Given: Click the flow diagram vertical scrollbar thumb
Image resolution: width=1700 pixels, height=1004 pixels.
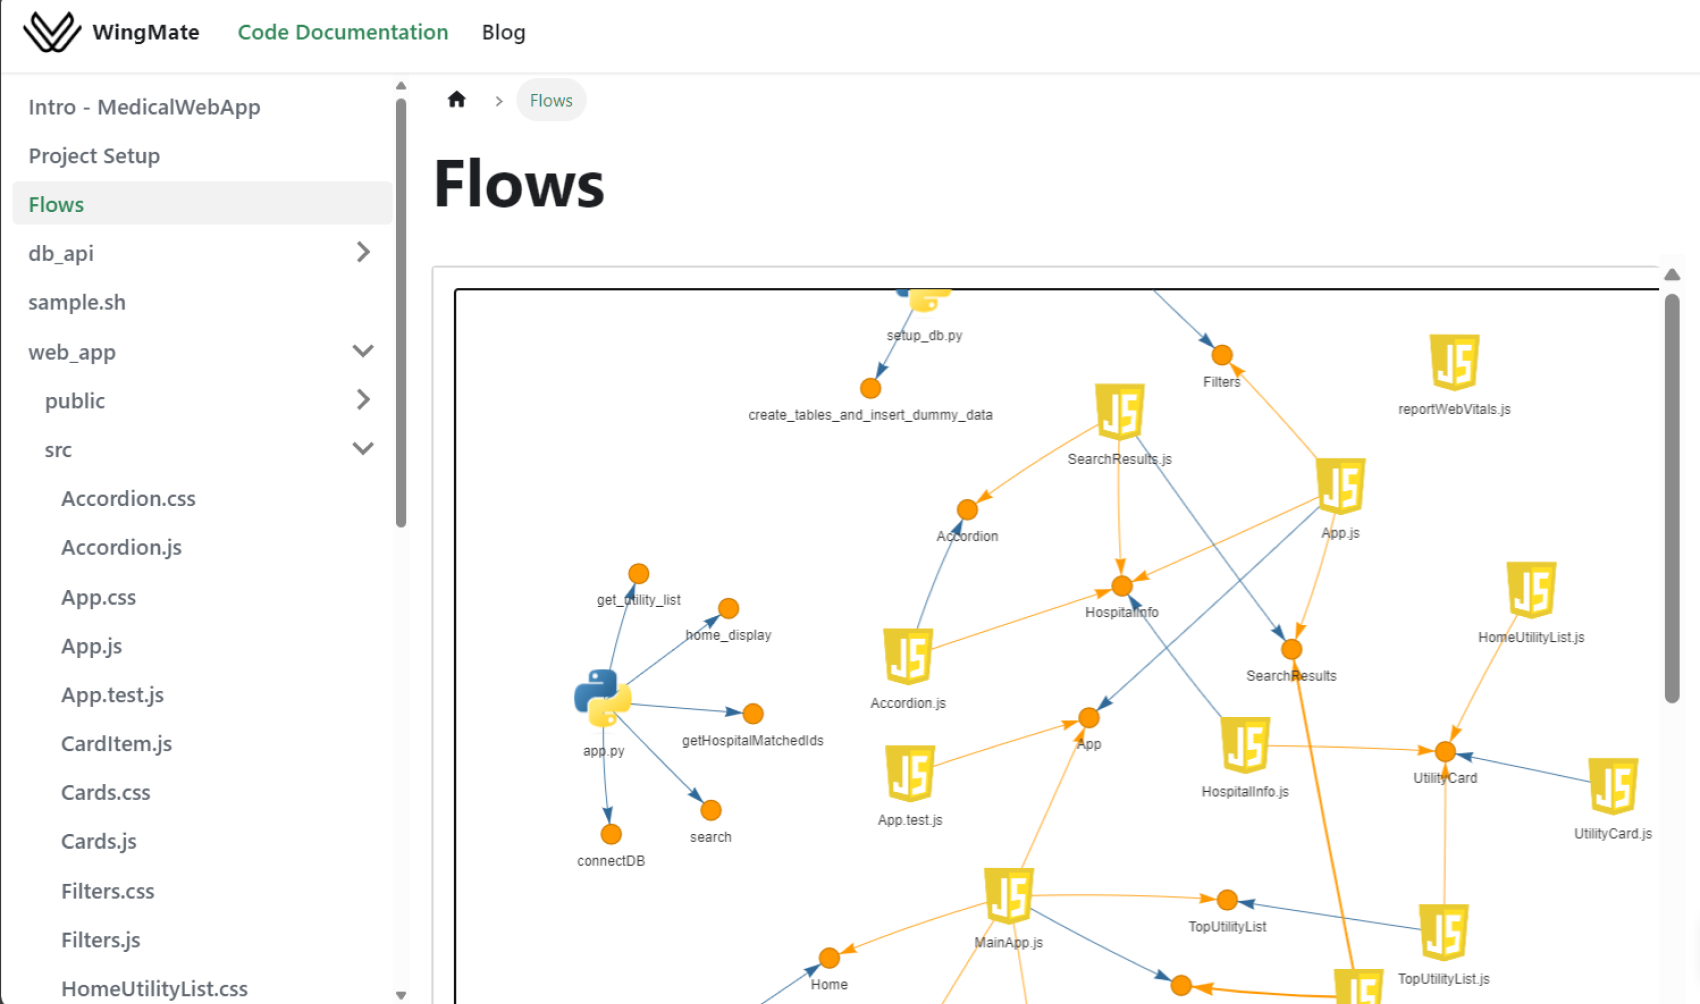Looking at the screenshot, I should tap(1672, 498).
